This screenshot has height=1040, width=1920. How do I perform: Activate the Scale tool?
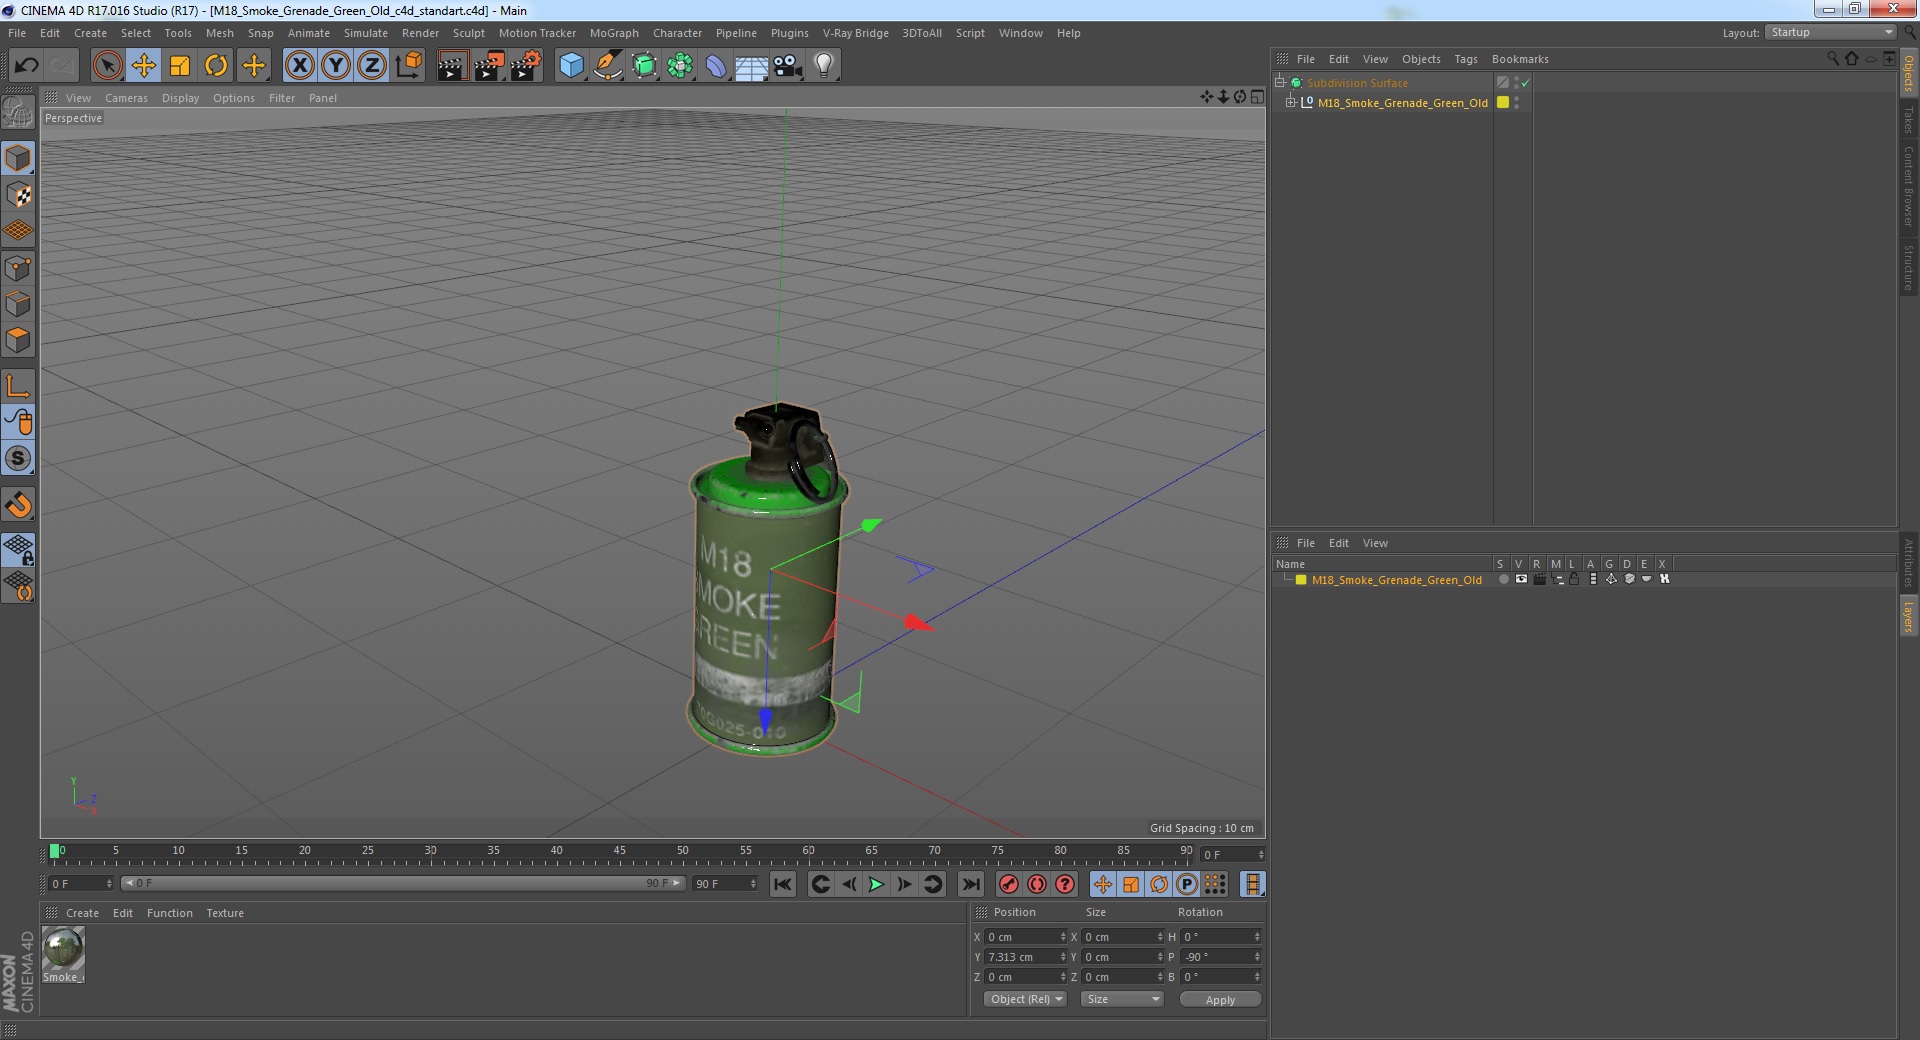180,66
